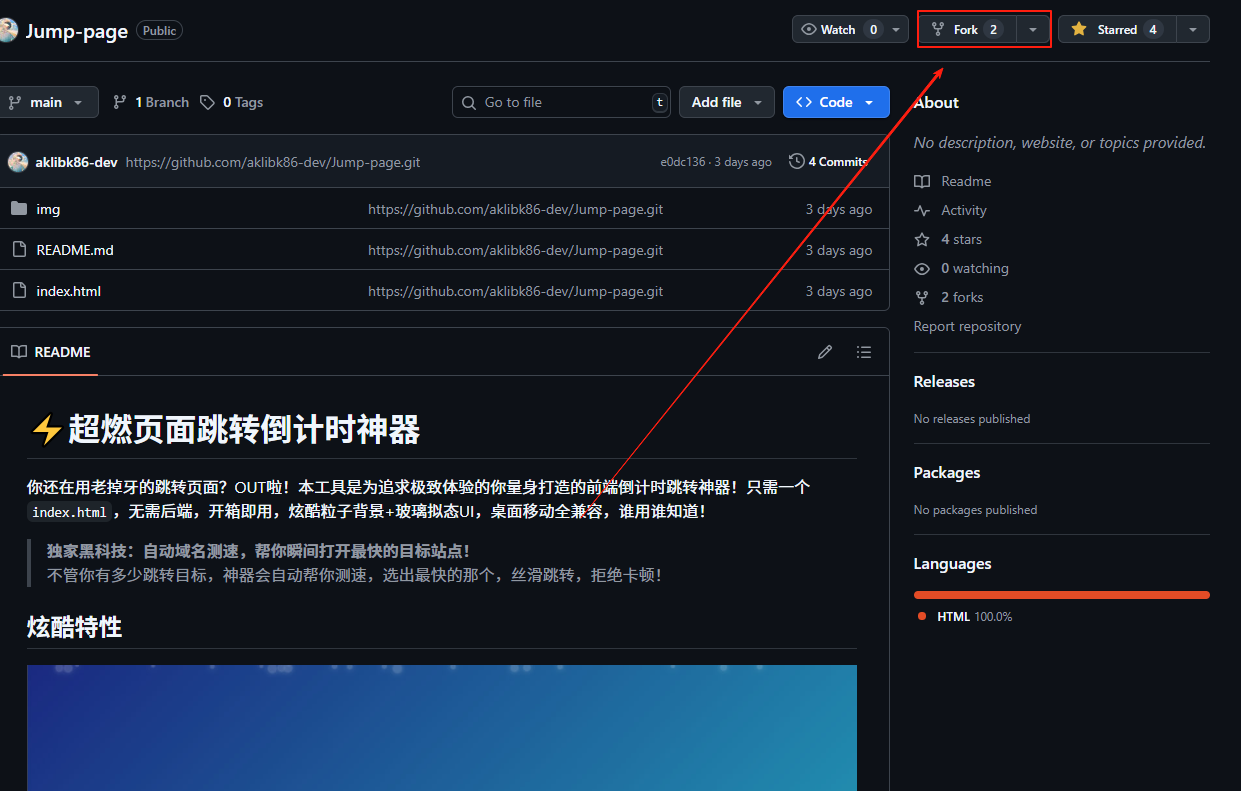Open the Activity link

[x=950, y=210]
